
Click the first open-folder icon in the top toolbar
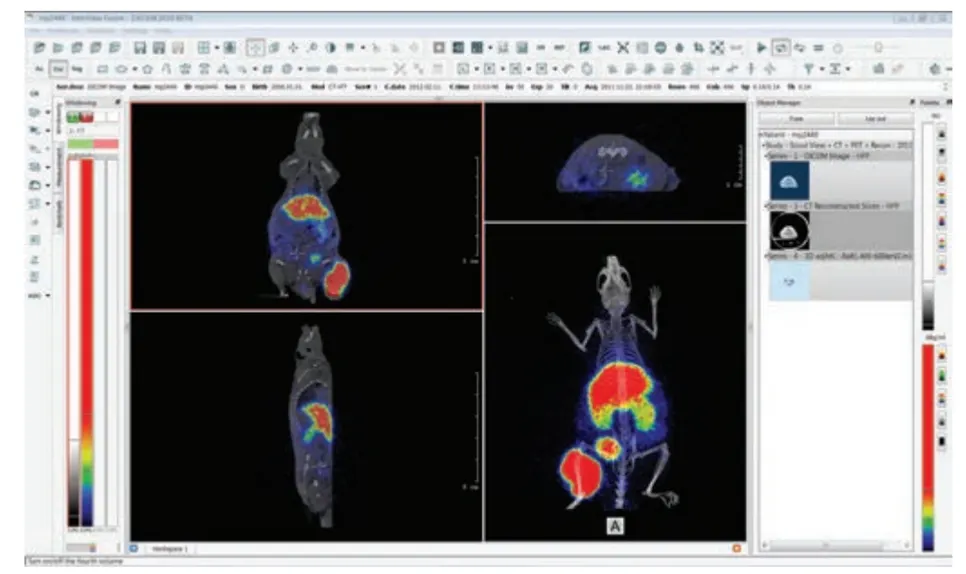coord(39,47)
